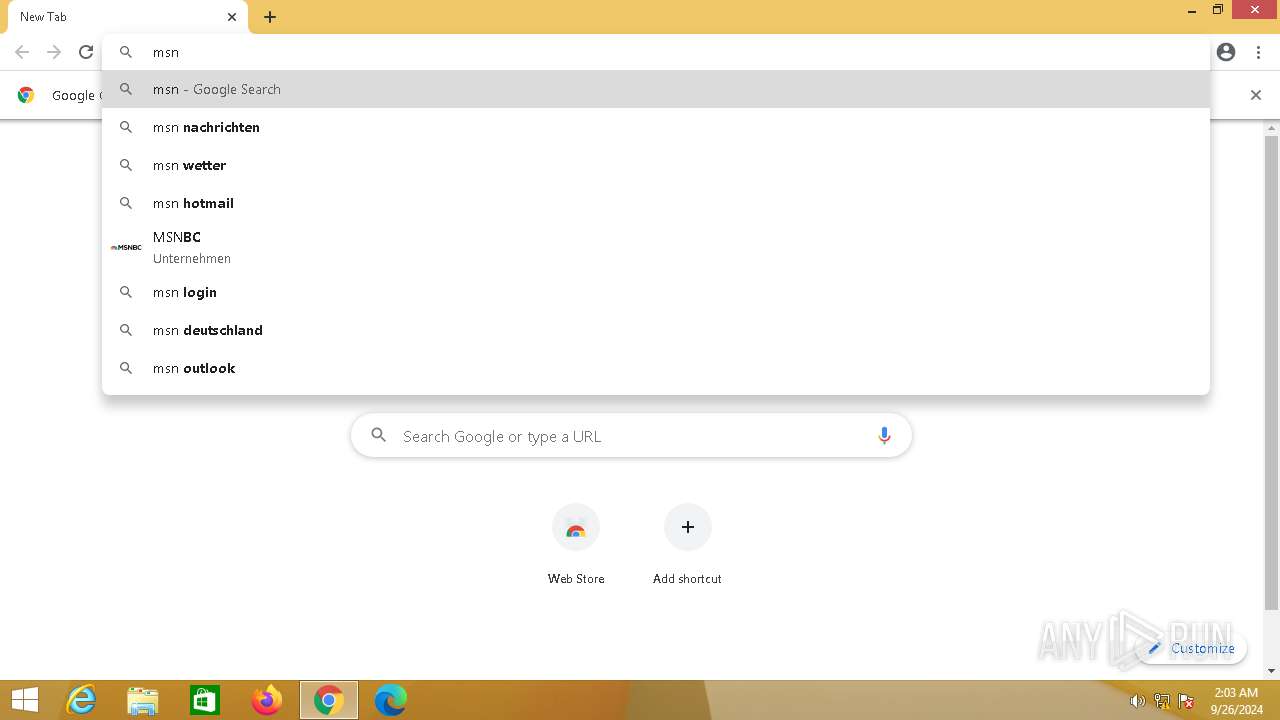This screenshot has width=1280, height=720.
Task: Select the 'msn nachrichten' suggestion
Action: [x=656, y=127]
